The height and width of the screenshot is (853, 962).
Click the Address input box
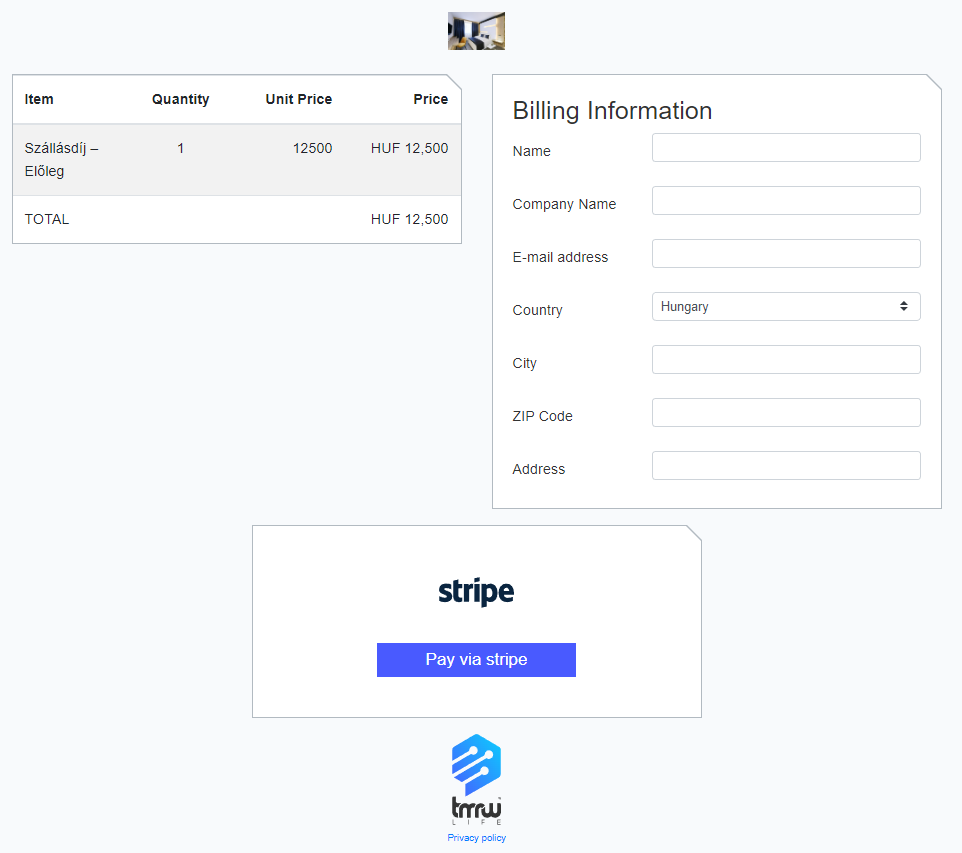tap(785, 466)
